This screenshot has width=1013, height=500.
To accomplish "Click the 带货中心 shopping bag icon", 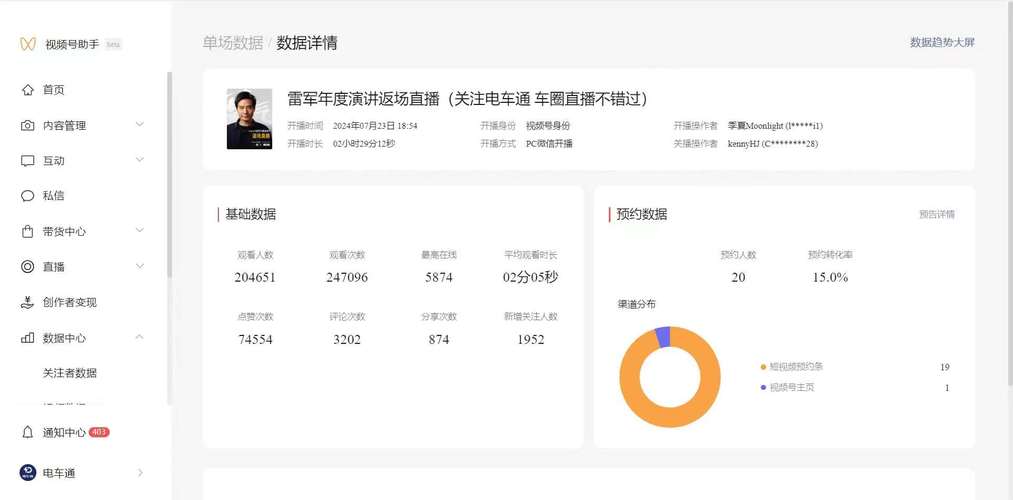I will click(x=27, y=231).
